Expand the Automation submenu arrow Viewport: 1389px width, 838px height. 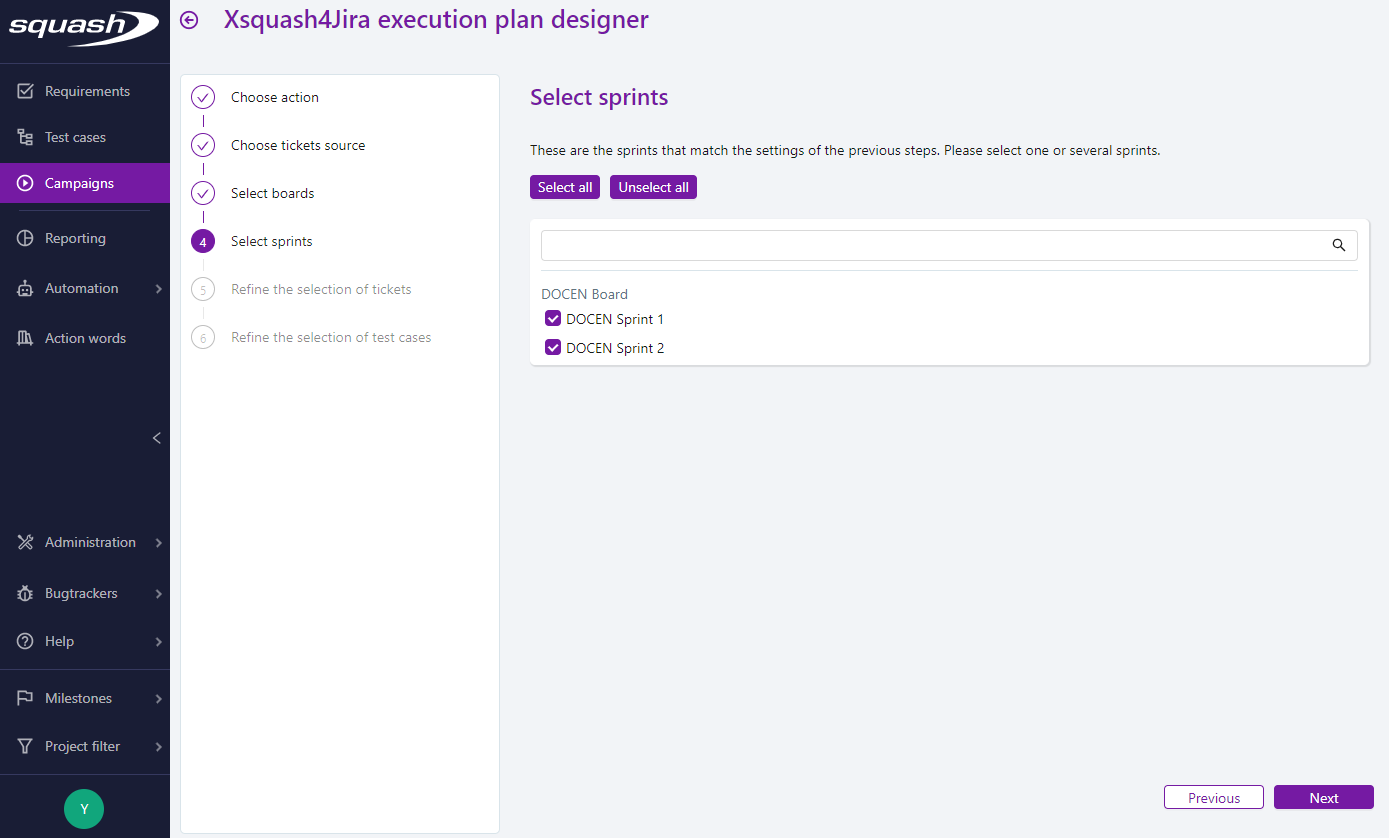tap(158, 289)
